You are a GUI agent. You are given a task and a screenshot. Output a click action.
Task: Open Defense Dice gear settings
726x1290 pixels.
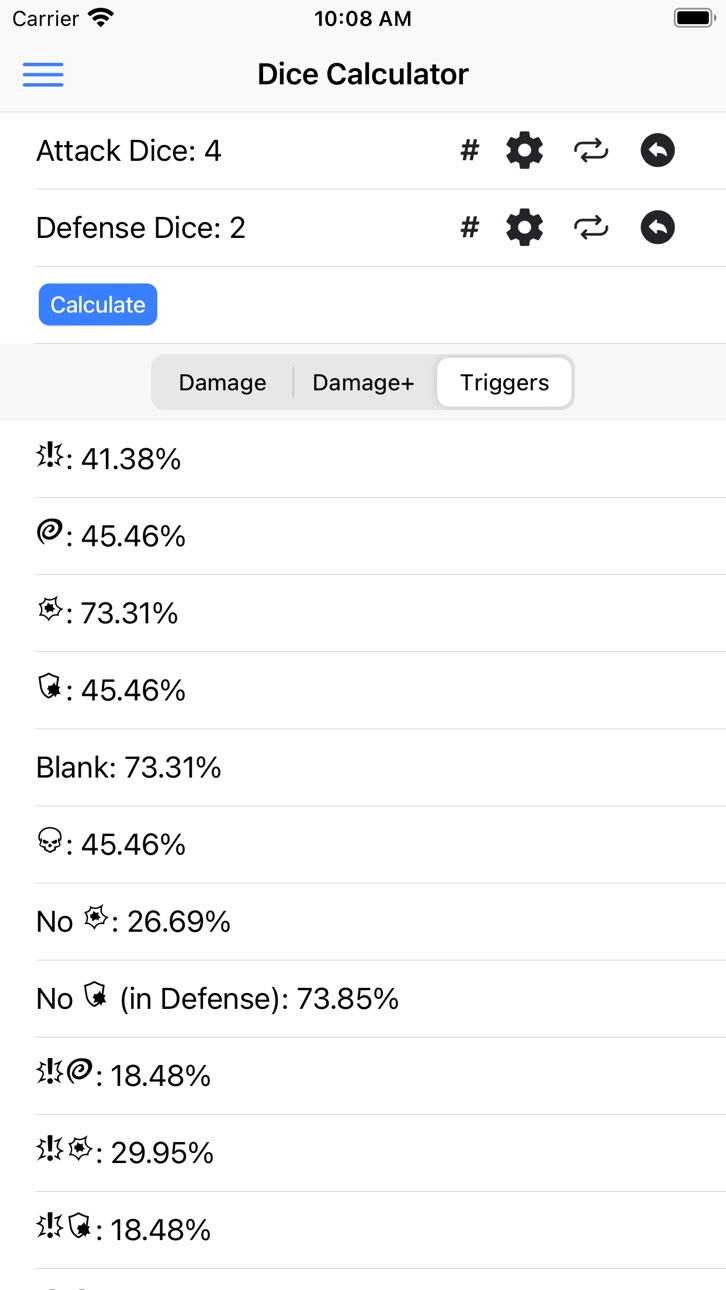(524, 228)
